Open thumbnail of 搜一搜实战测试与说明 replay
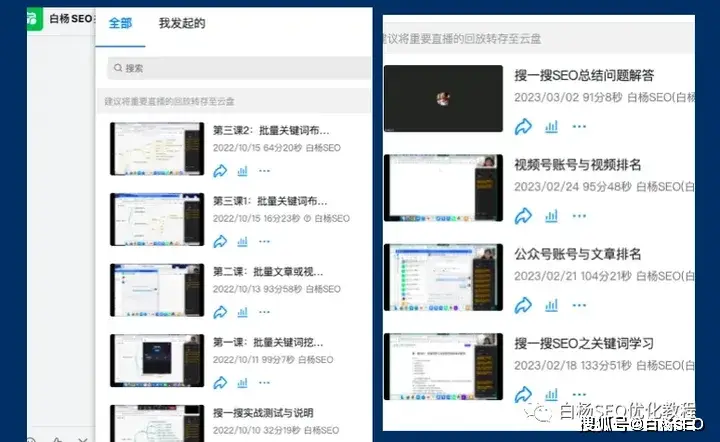This screenshot has width=720, height=442. 157,423
